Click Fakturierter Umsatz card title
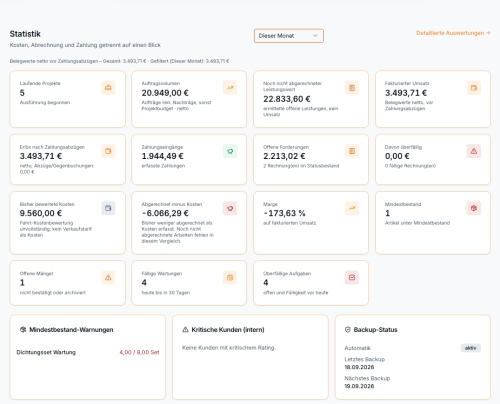This screenshot has width=500, height=404. click(x=407, y=83)
